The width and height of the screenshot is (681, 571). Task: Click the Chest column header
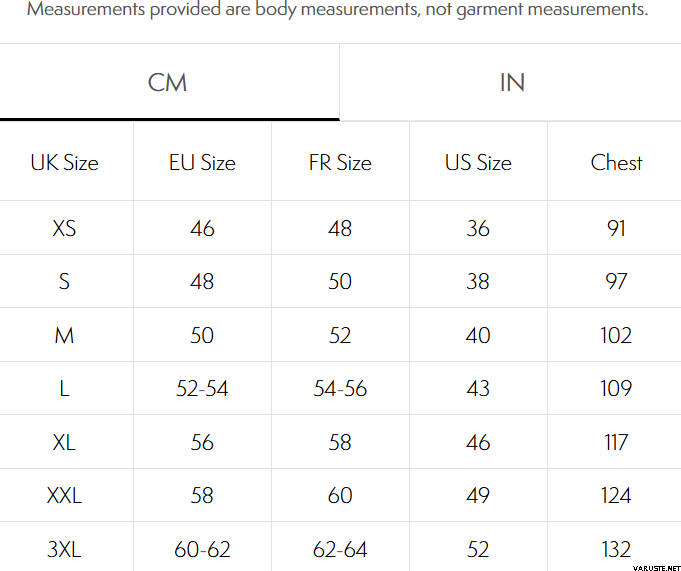click(x=616, y=163)
